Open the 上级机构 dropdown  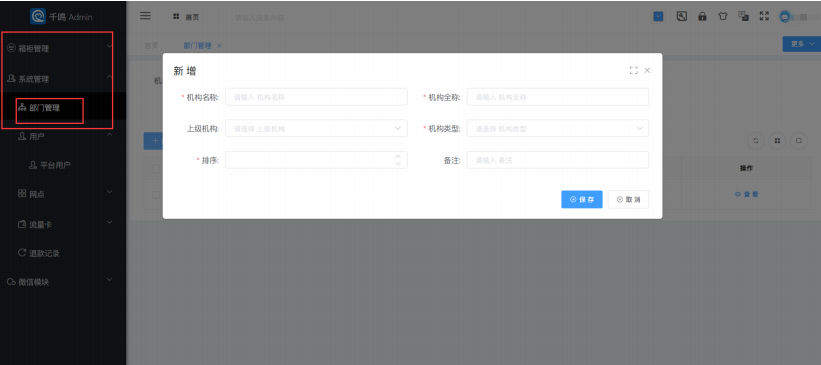316,128
